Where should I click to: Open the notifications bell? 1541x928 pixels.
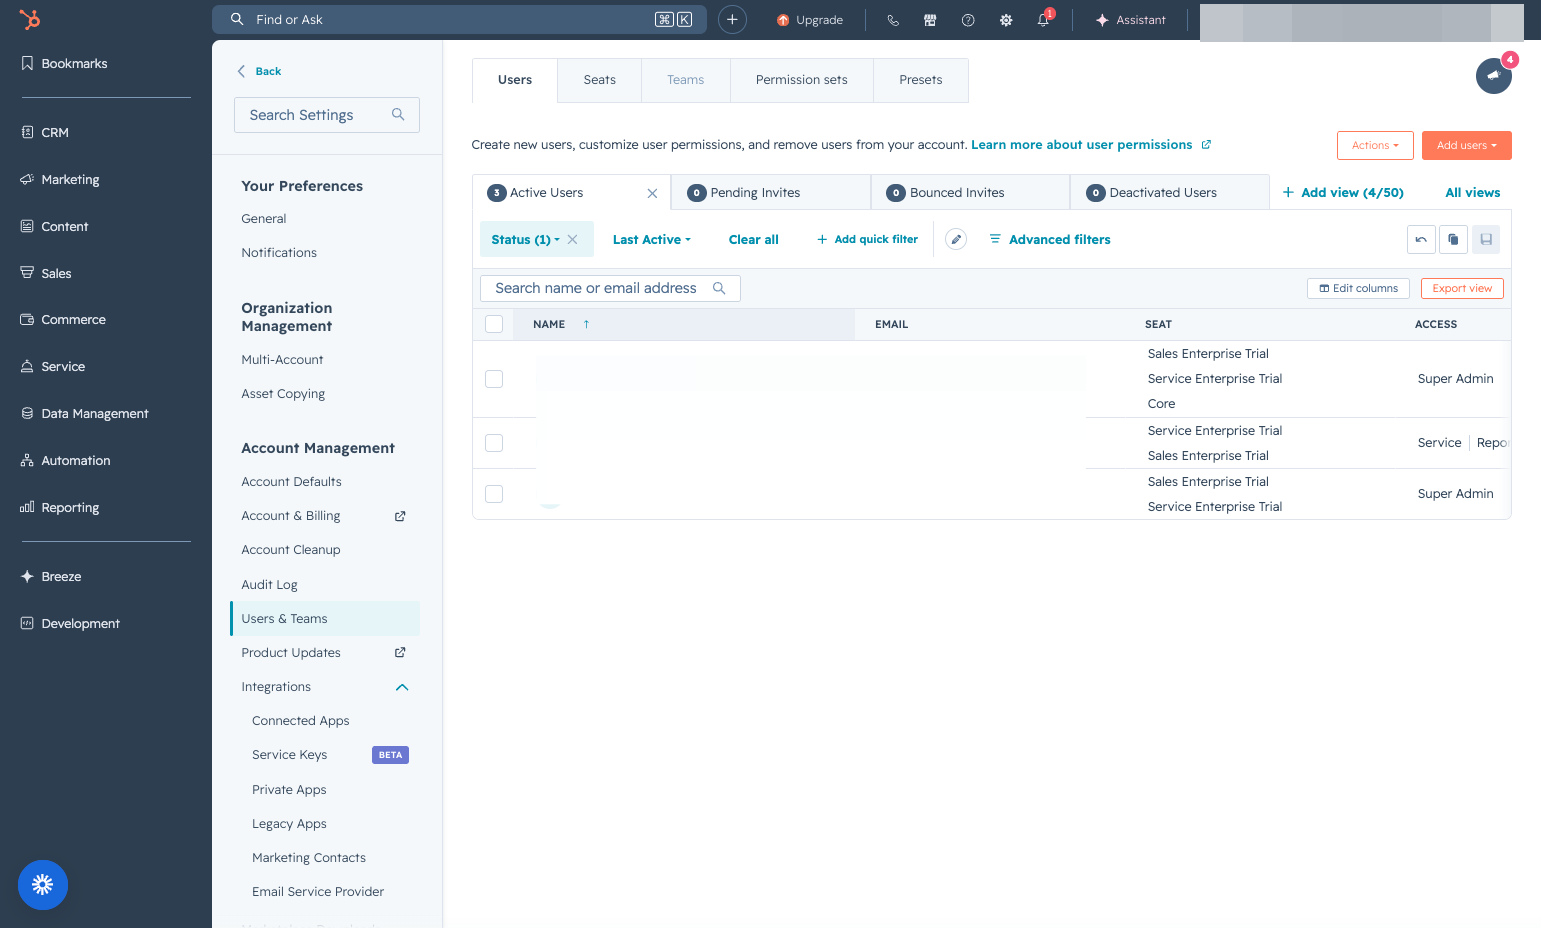(1044, 19)
